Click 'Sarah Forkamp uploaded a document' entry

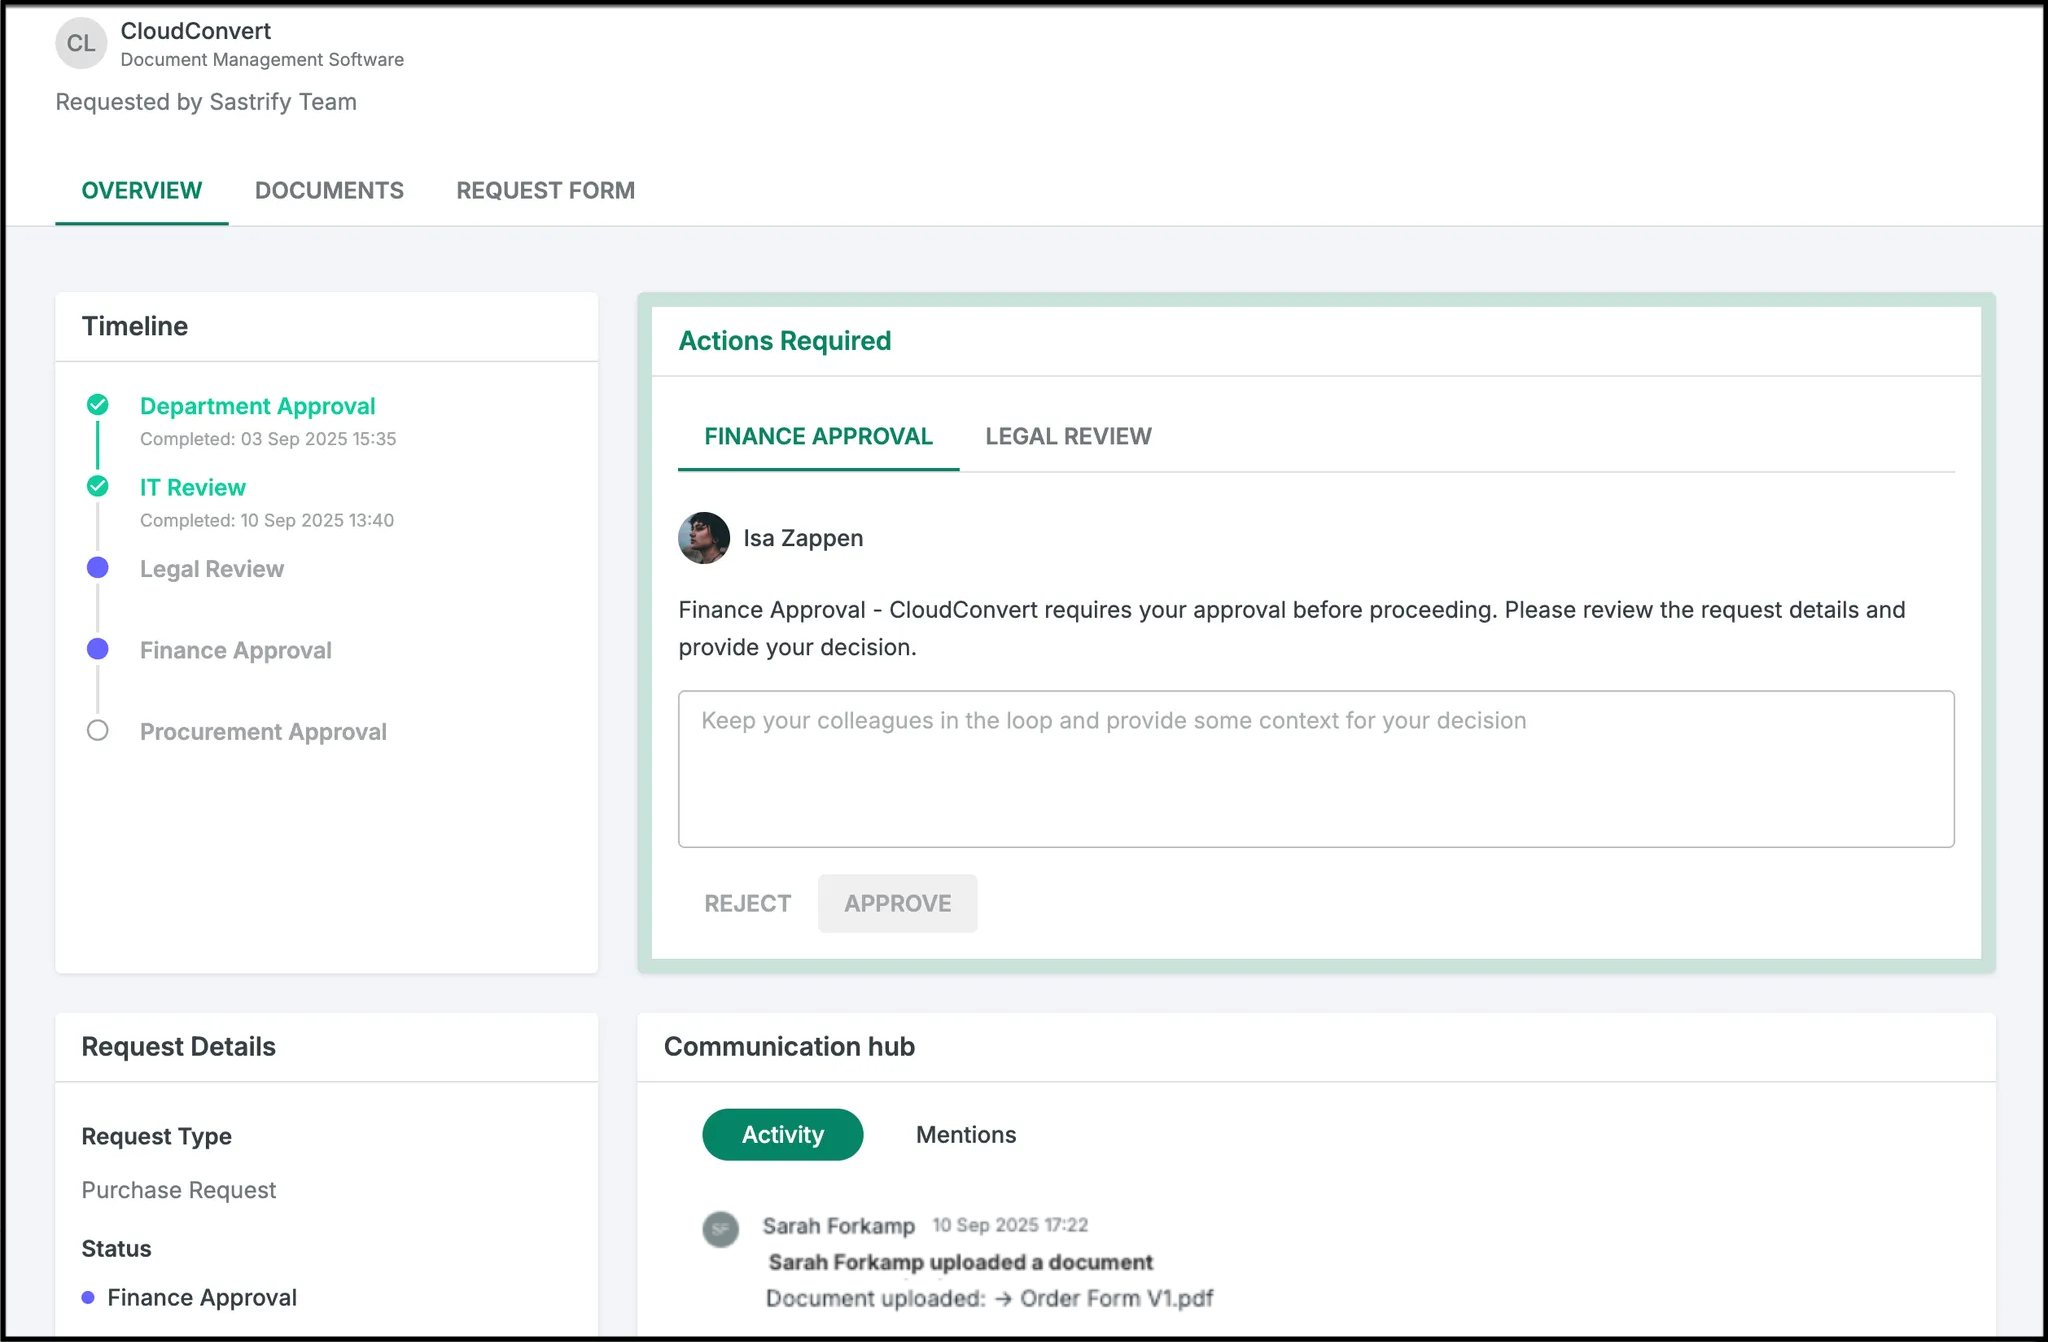[x=960, y=1262]
